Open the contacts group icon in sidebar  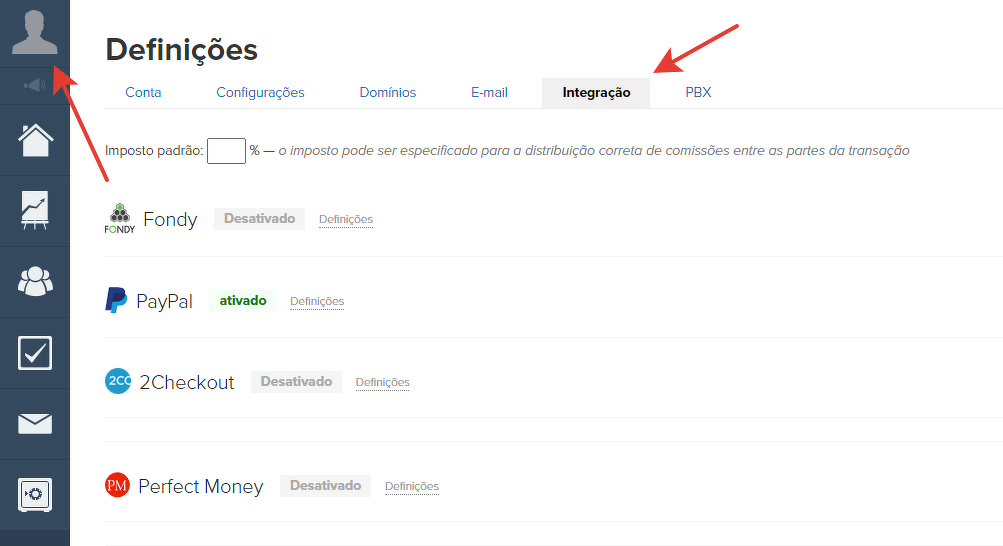(35, 282)
